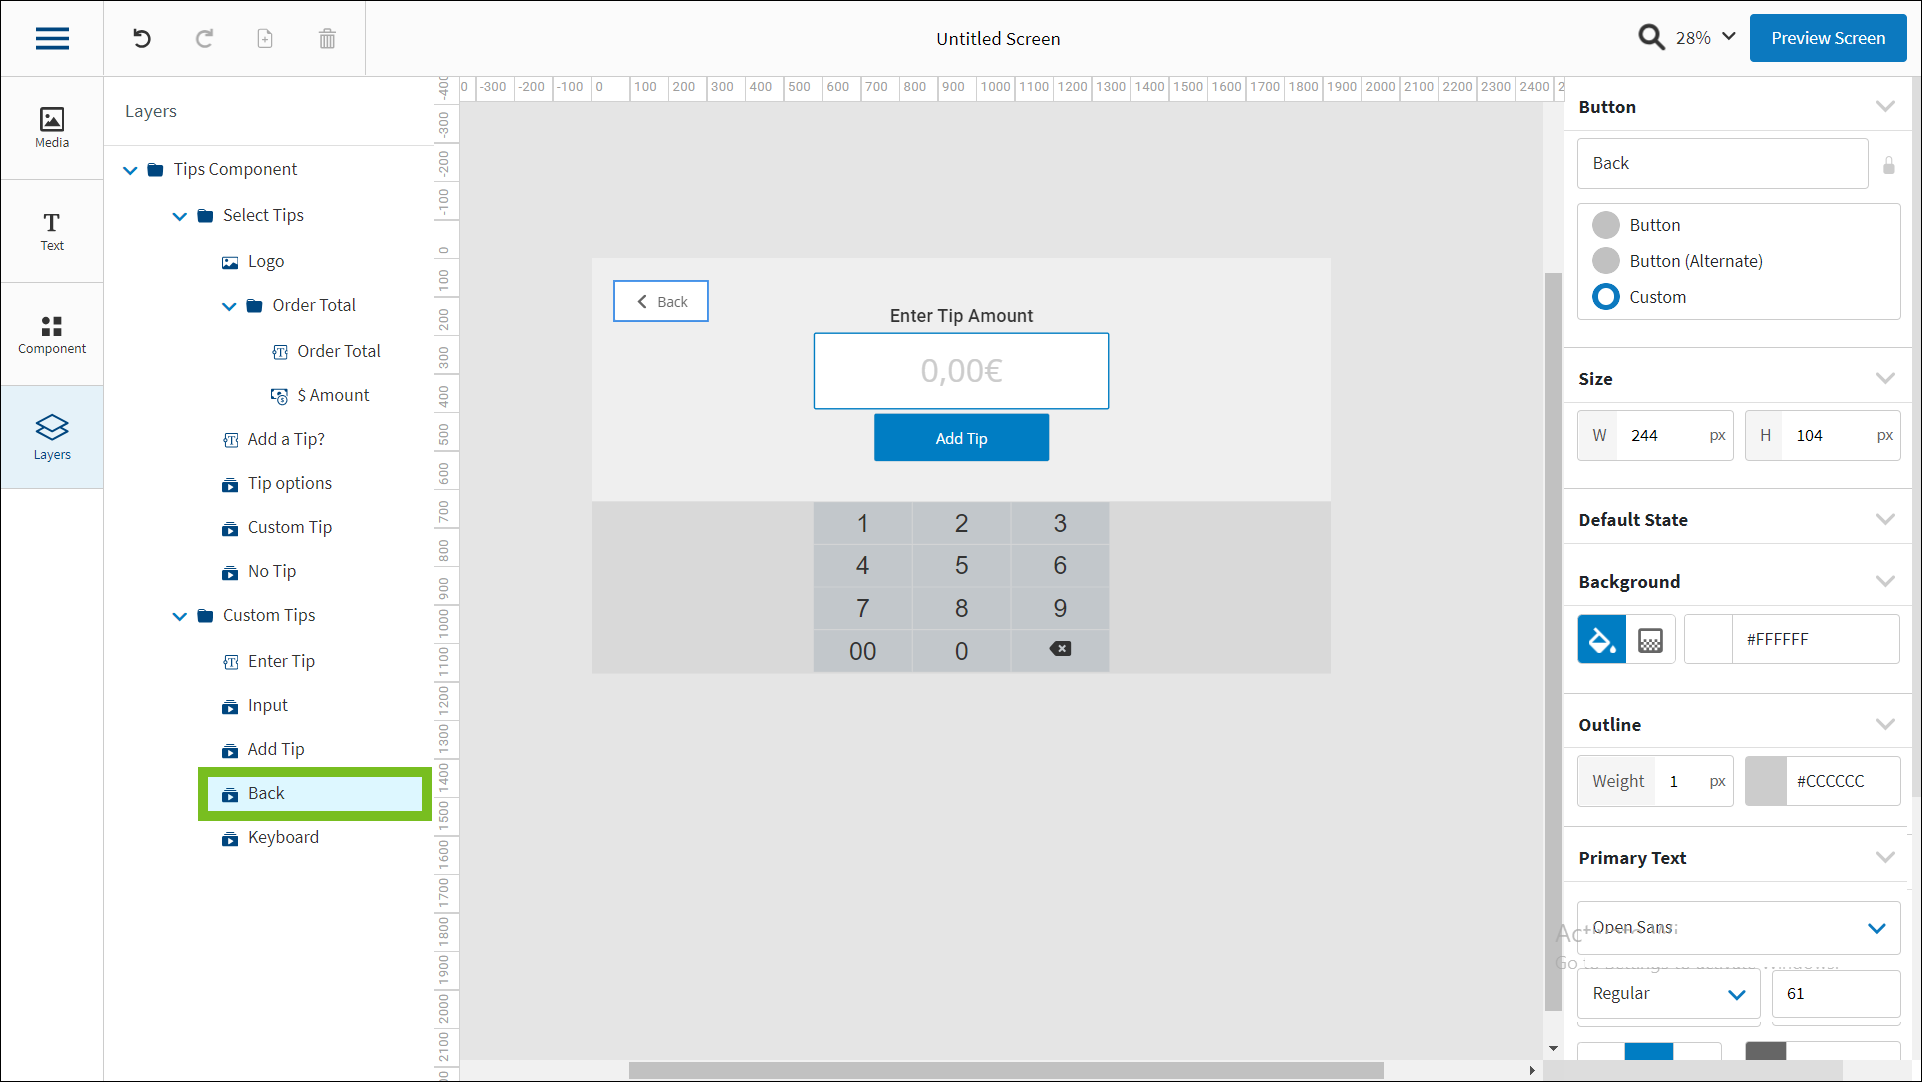The image size is (1922, 1082).
Task: Click the lock icon beside Back name
Action: click(1888, 165)
